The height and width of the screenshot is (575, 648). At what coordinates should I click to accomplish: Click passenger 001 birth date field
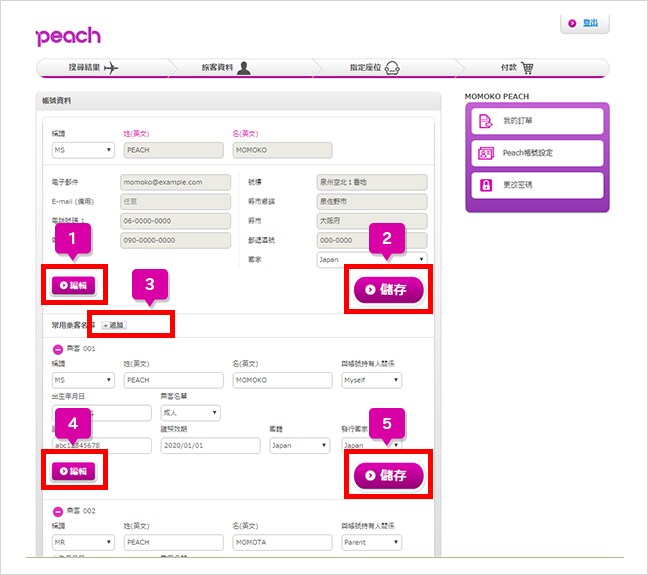click(x=102, y=413)
